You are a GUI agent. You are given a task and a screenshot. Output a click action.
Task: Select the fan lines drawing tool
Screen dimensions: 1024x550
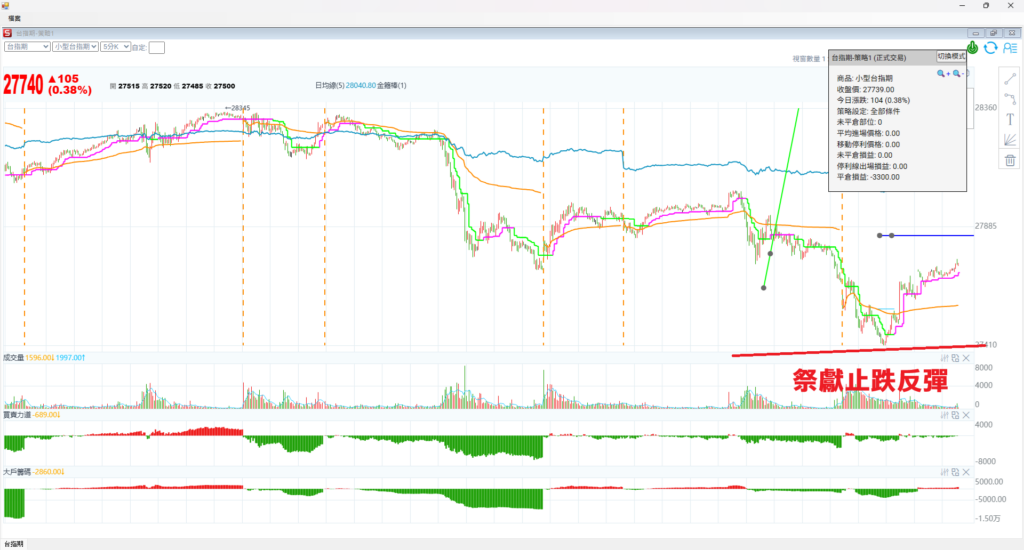(1009, 140)
